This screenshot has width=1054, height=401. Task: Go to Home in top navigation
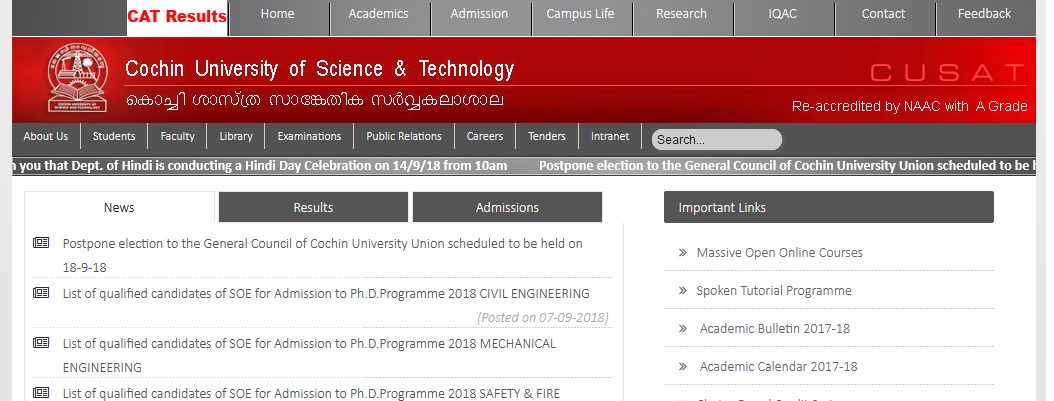(x=278, y=14)
